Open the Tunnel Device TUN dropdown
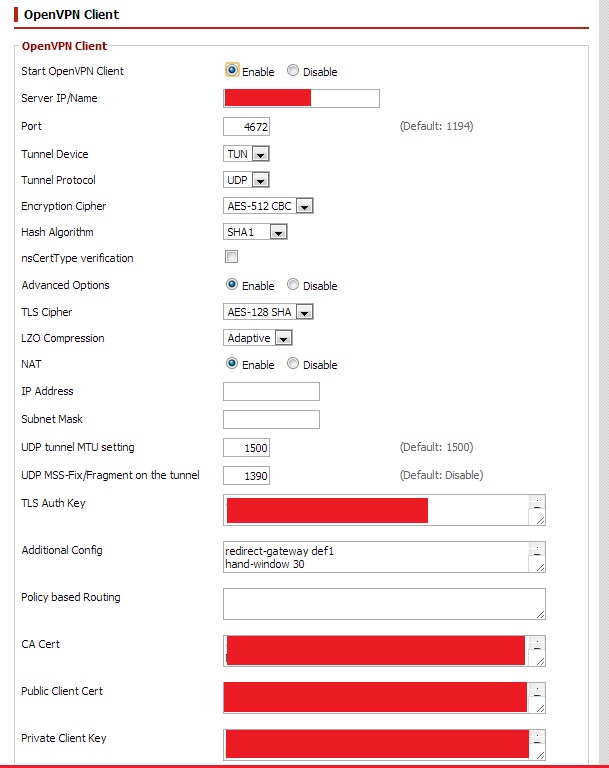 point(246,154)
